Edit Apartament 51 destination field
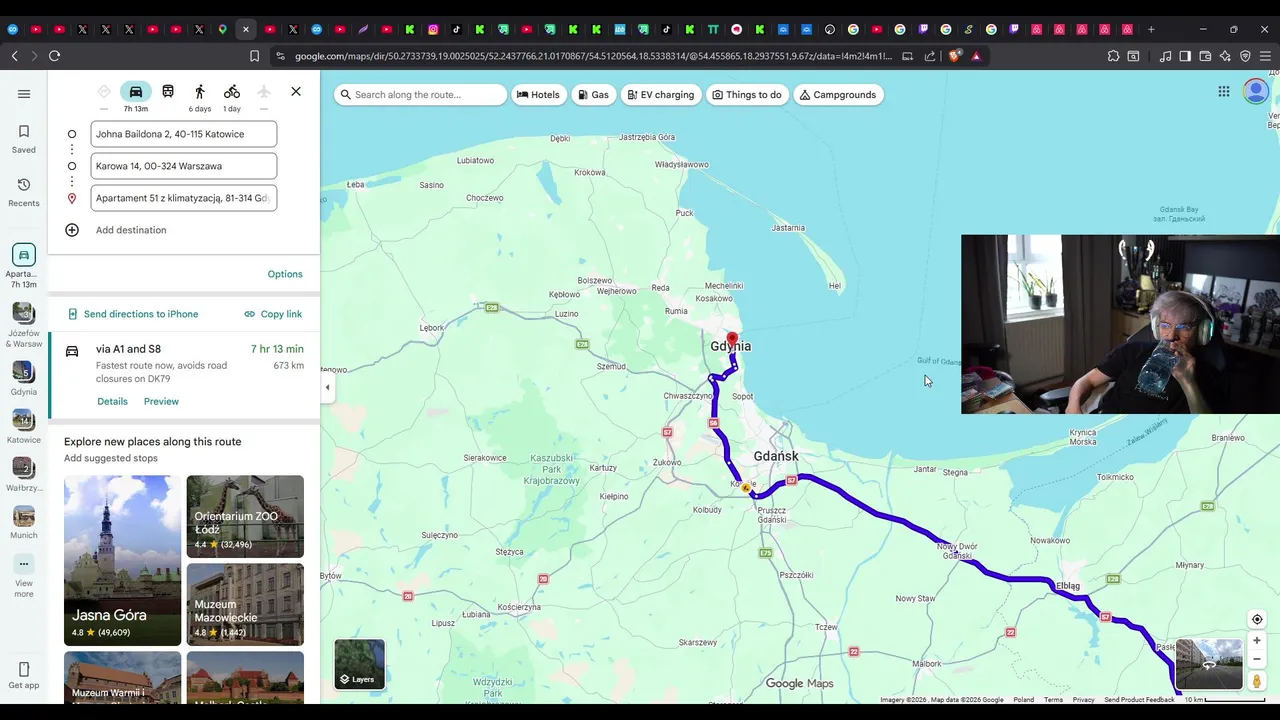 [x=184, y=198]
